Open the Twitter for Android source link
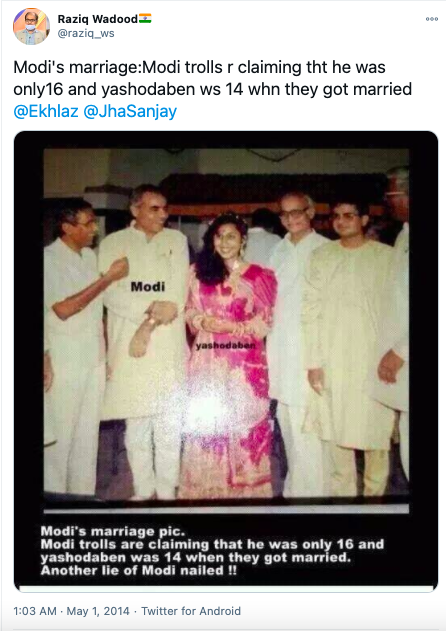Image resolution: width=446 pixels, height=631 pixels. click(x=191, y=611)
